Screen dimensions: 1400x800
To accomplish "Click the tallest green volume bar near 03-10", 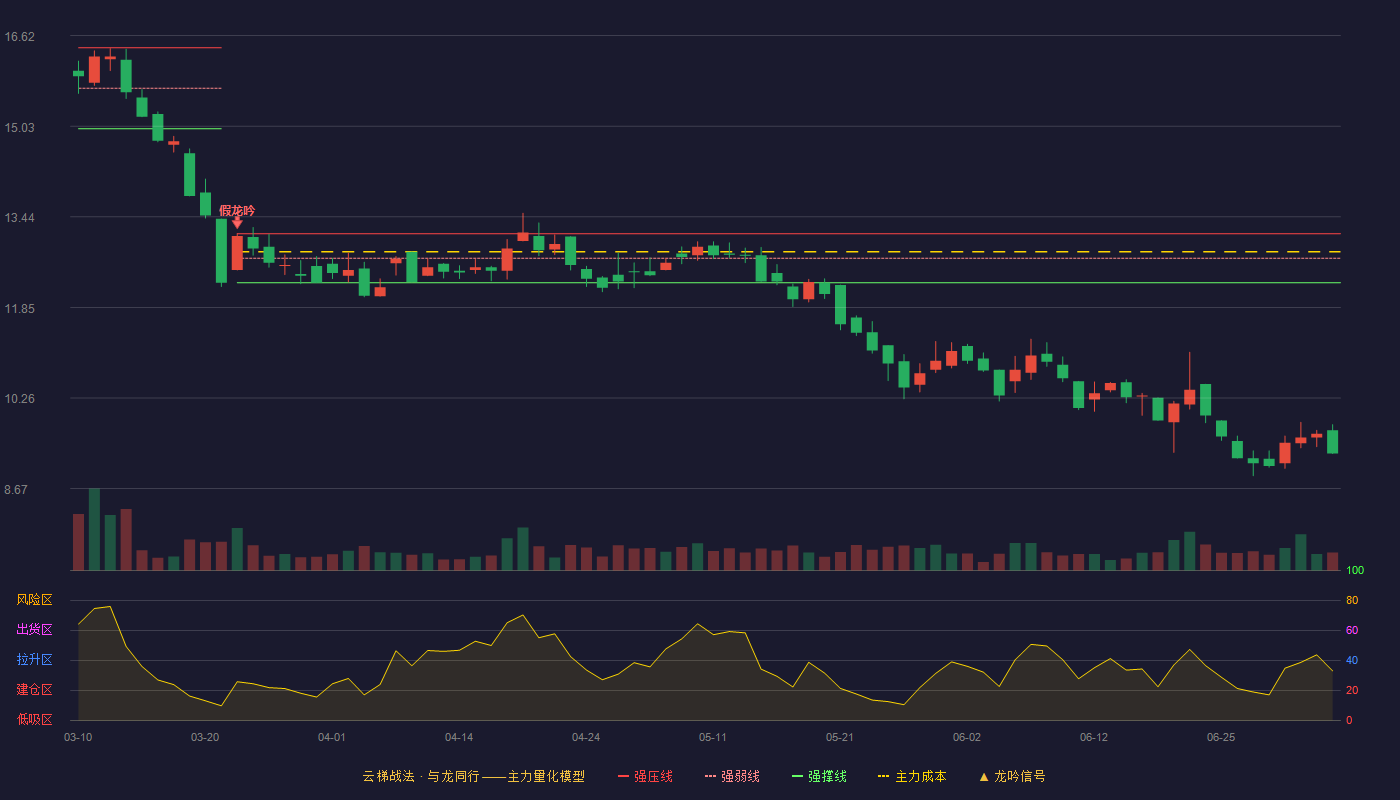I will point(94,529).
